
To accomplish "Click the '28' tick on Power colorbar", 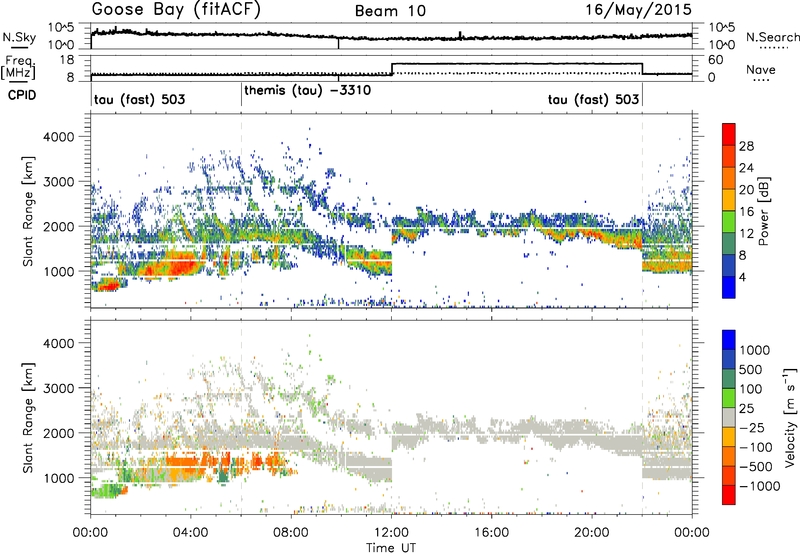I will click(746, 146).
